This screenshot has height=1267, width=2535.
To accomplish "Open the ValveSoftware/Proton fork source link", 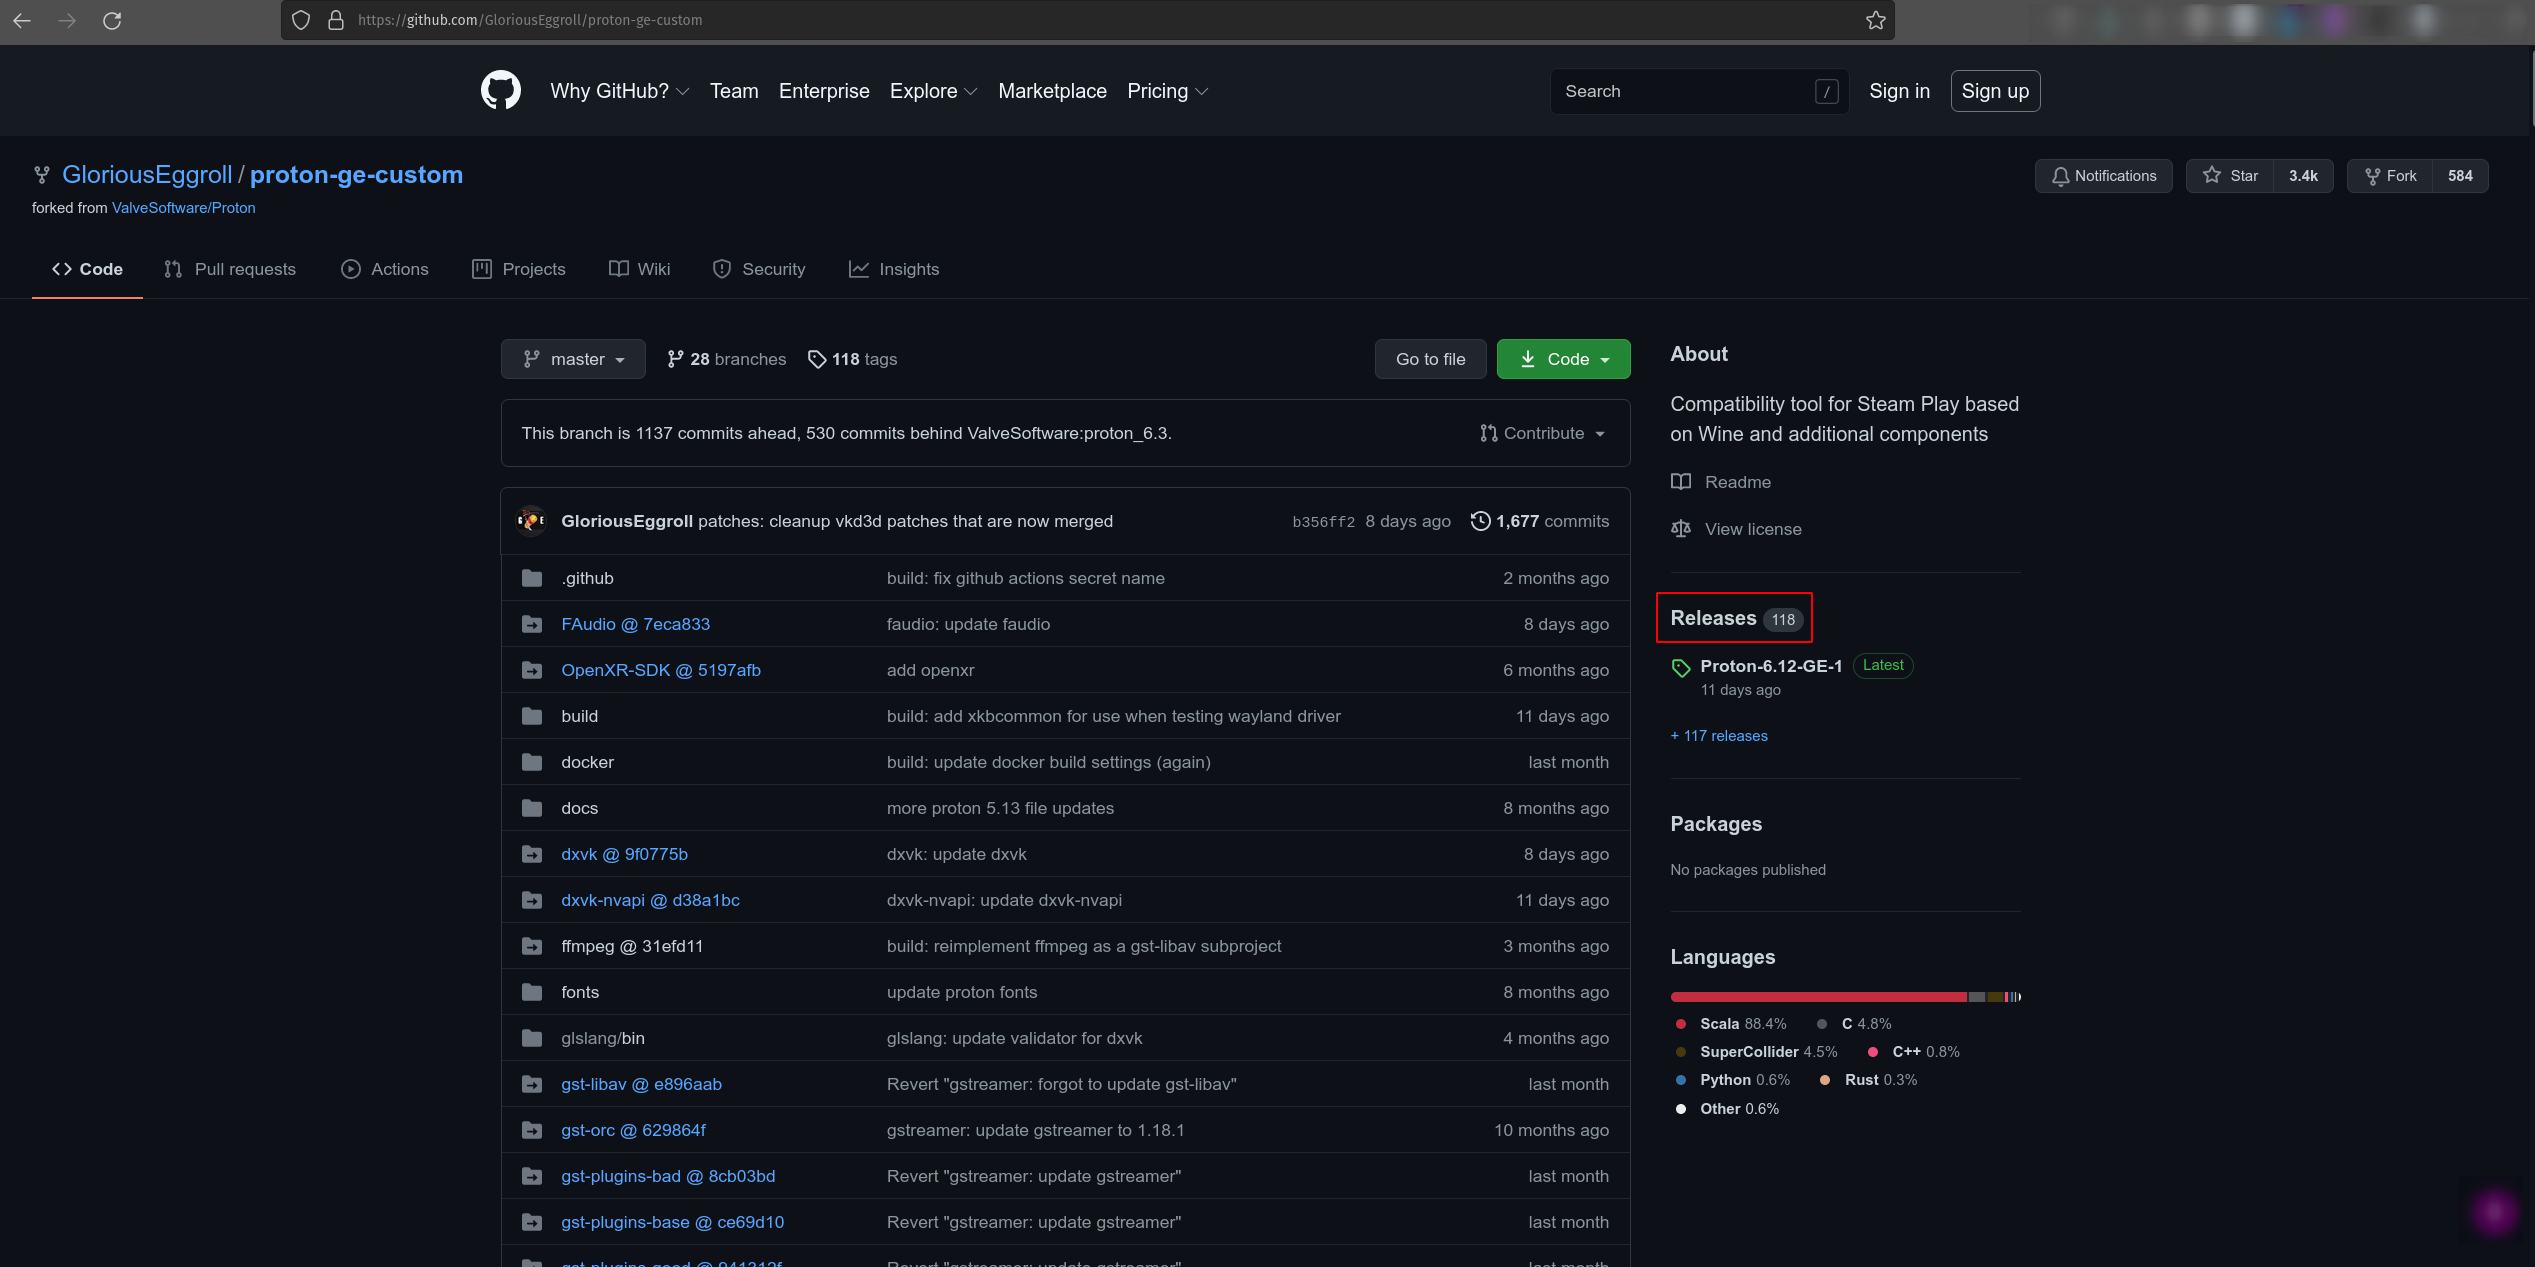I will (x=183, y=208).
